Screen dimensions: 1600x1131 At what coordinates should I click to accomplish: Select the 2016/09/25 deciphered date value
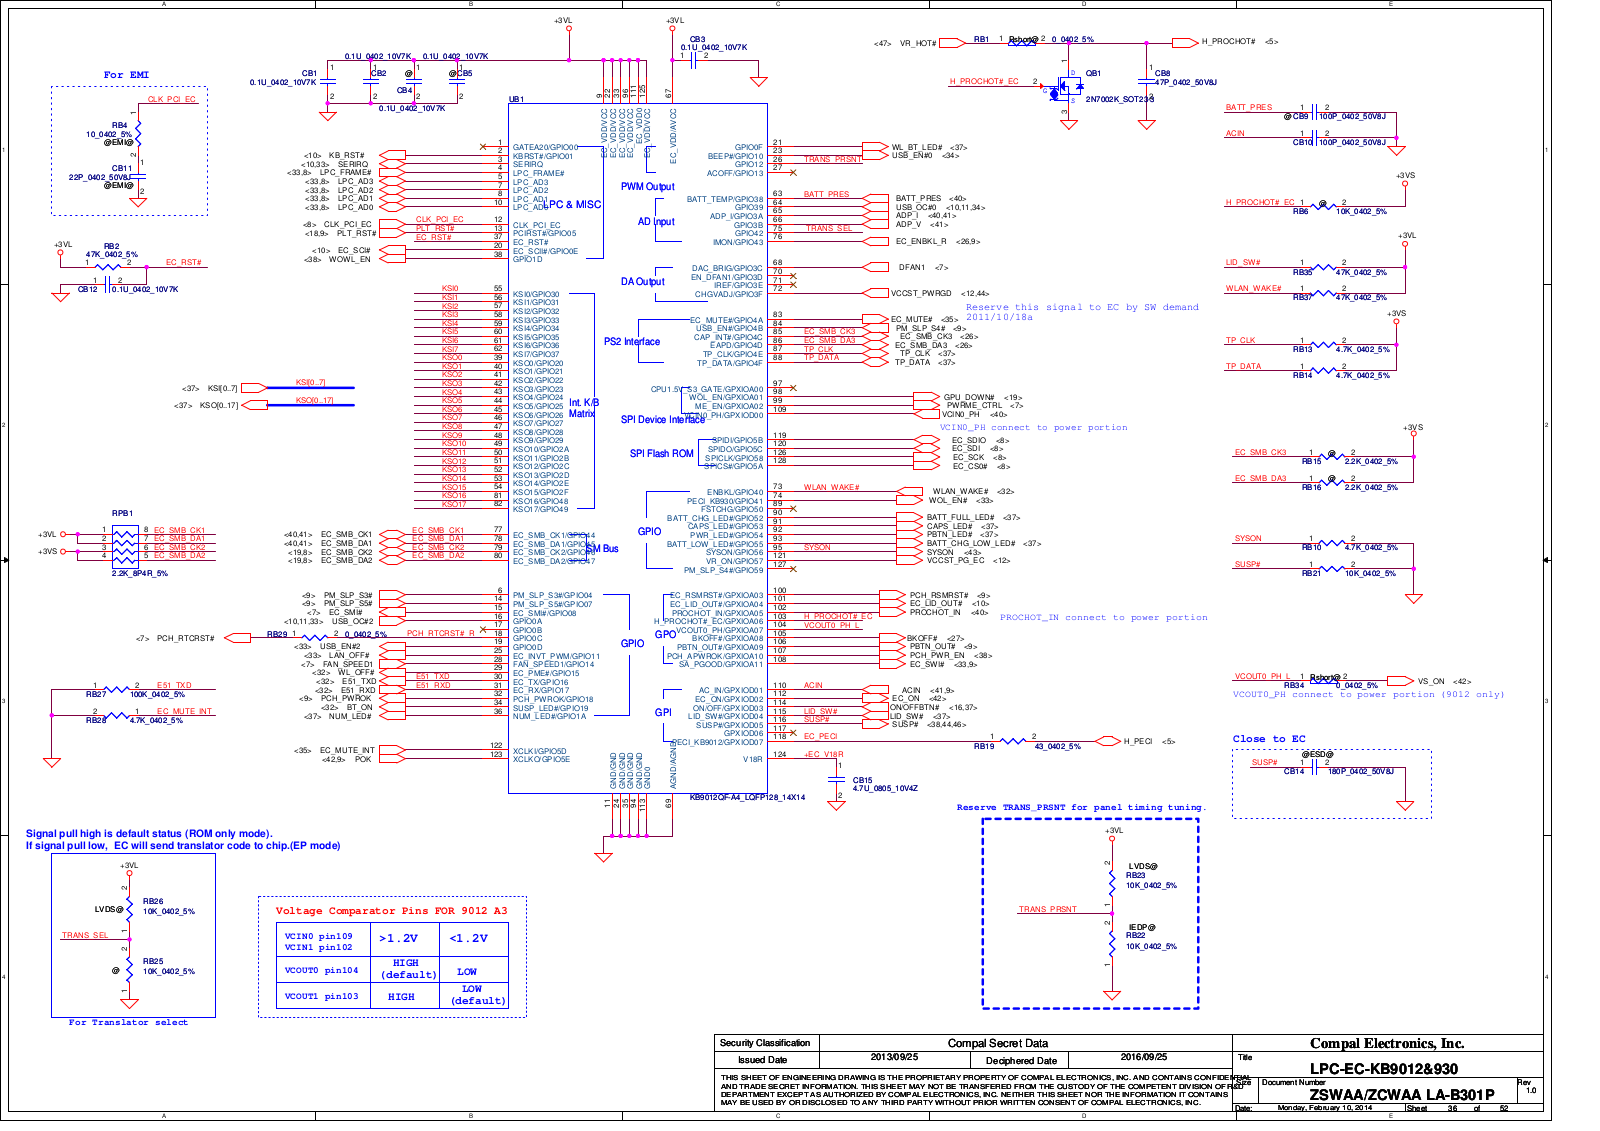pyautogui.click(x=1143, y=1057)
